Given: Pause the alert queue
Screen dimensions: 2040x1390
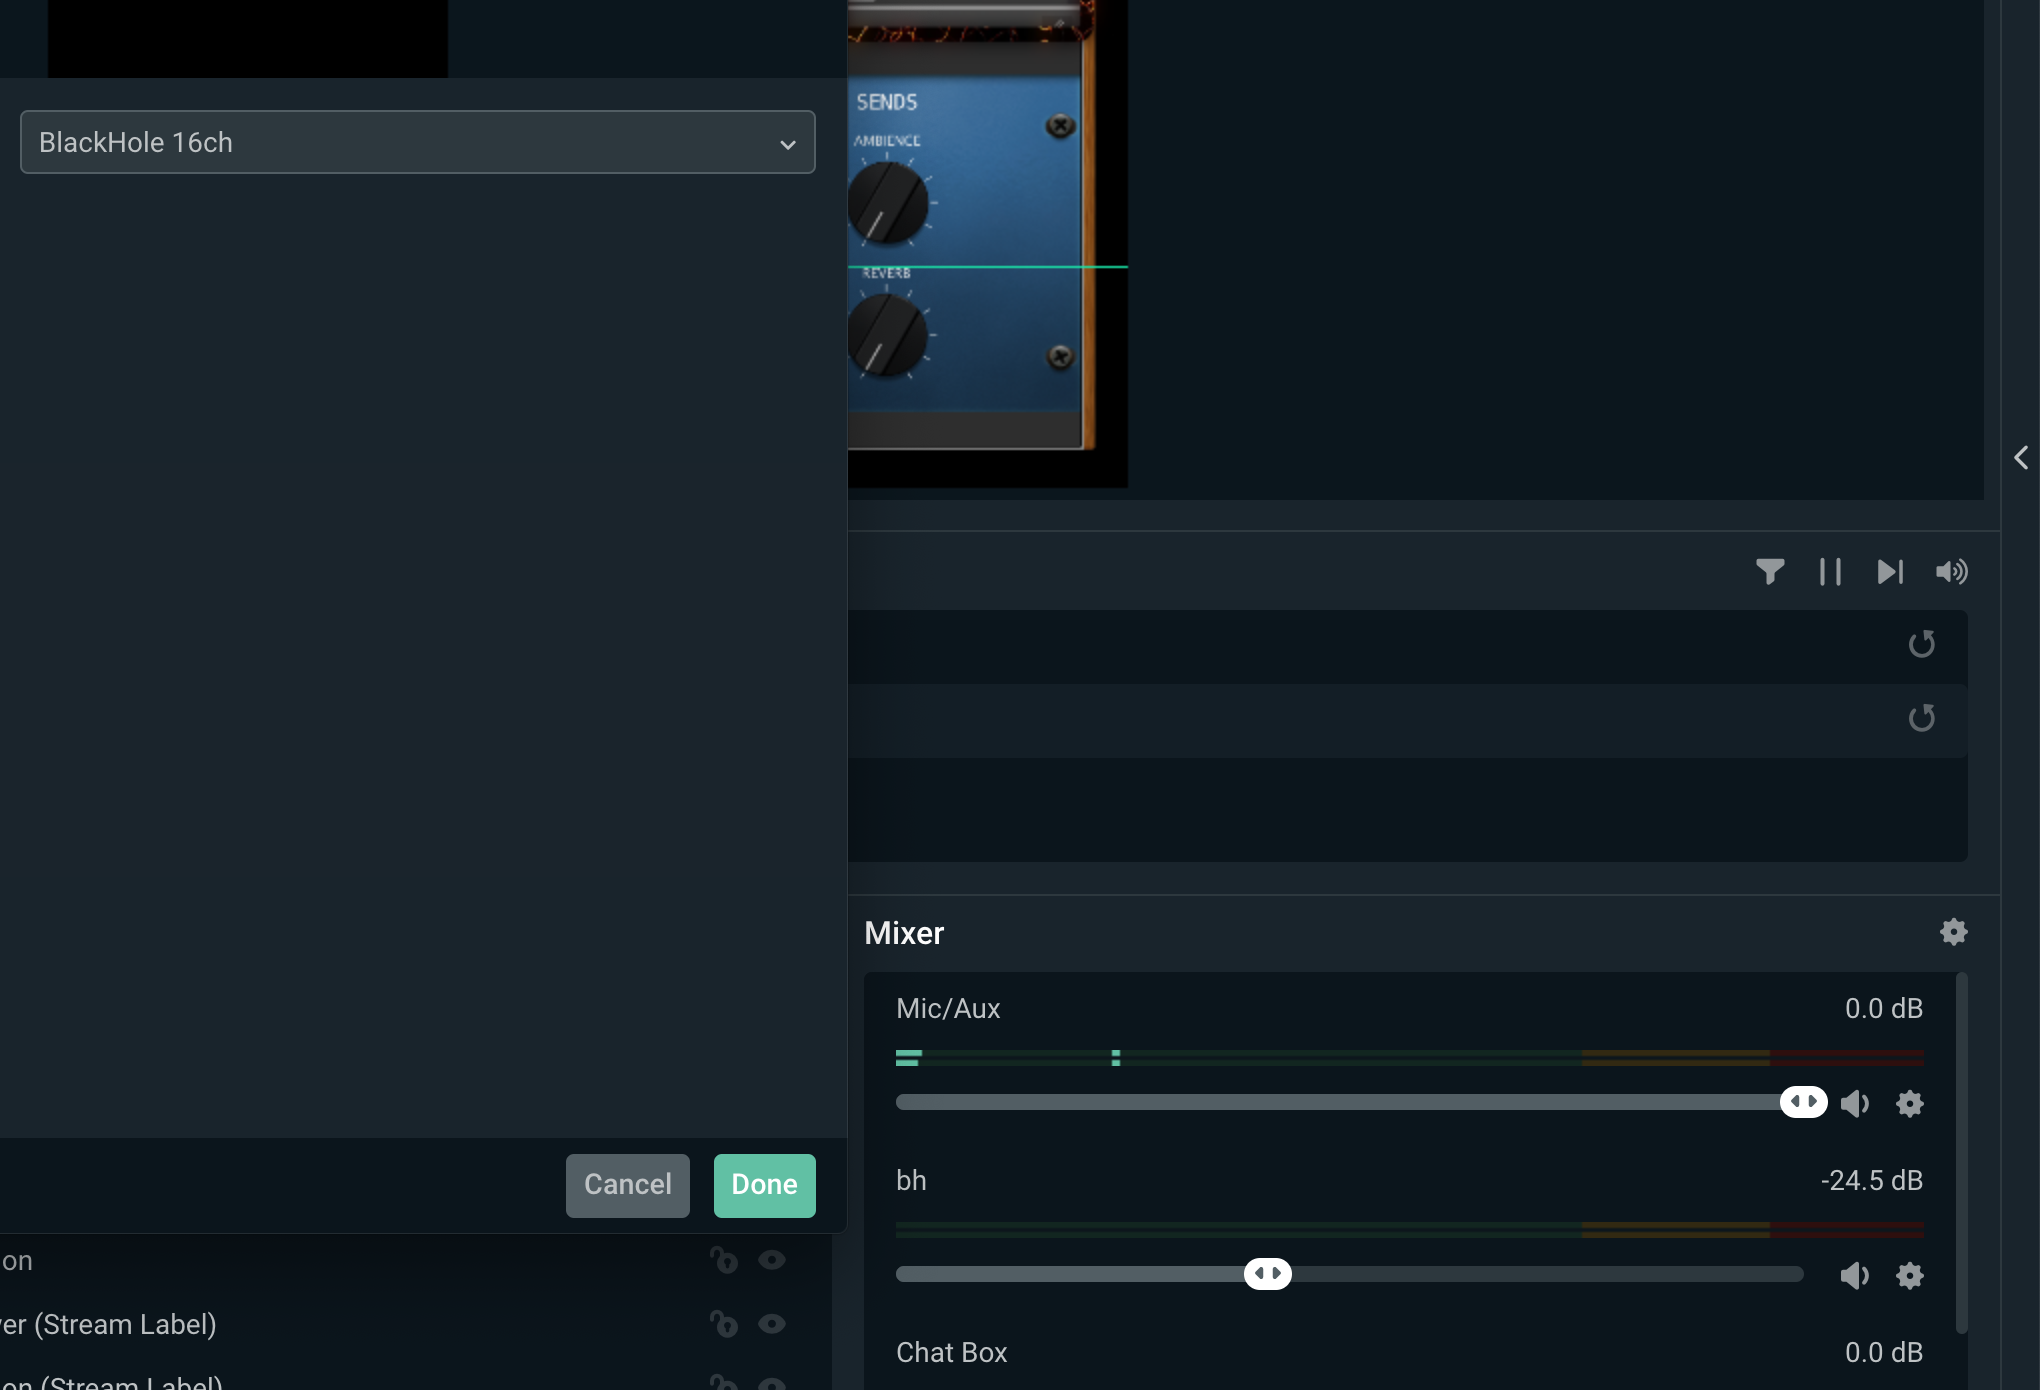Looking at the screenshot, I should (x=1830, y=572).
